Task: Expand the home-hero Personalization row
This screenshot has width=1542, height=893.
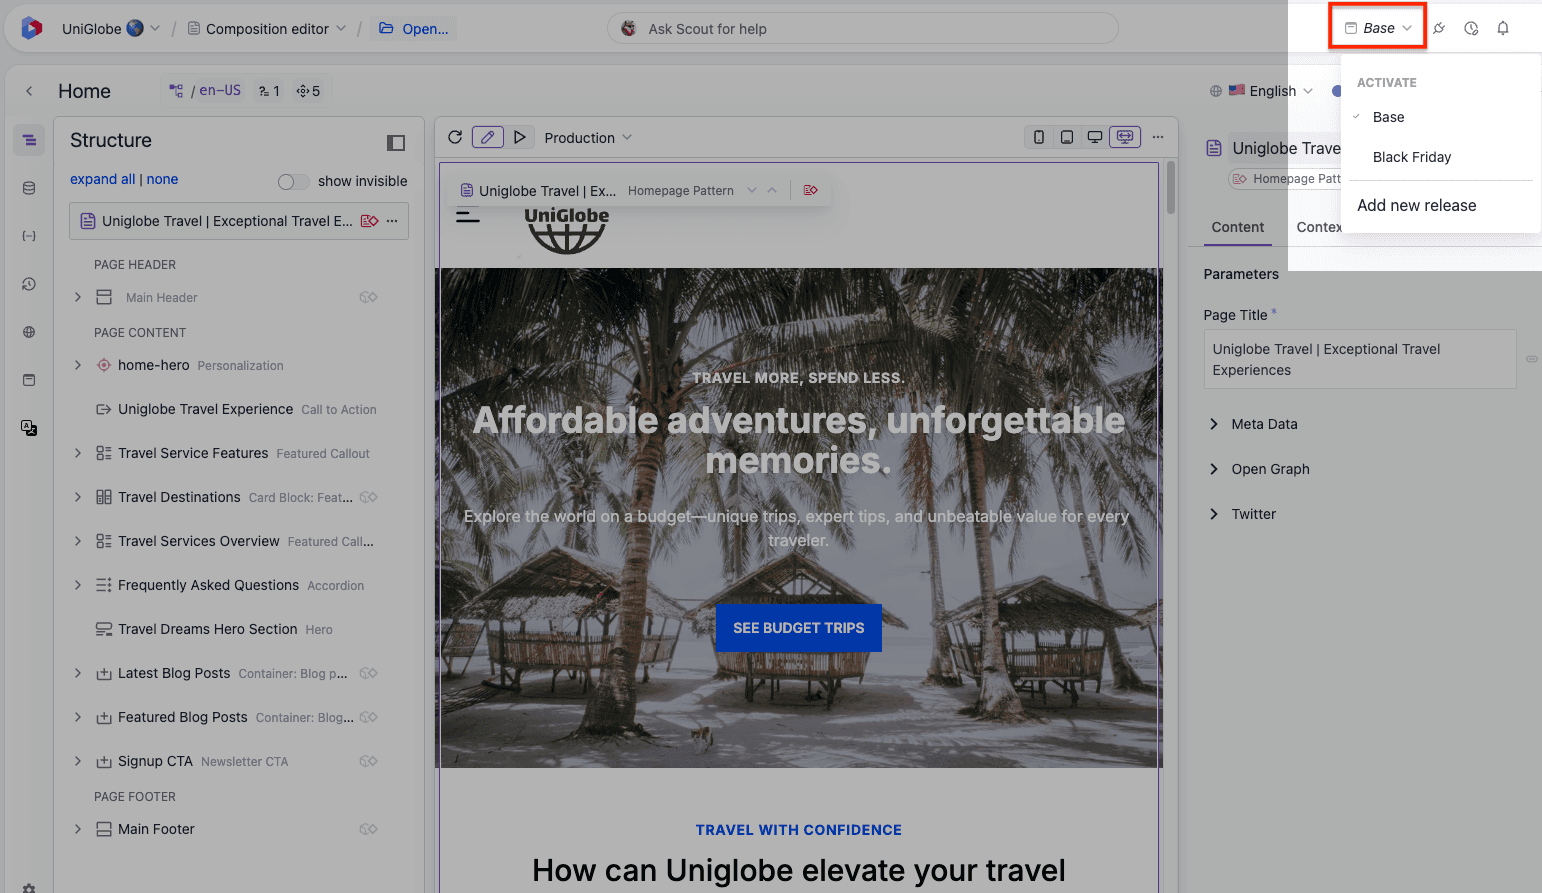Action: click(x=78, y=365)
